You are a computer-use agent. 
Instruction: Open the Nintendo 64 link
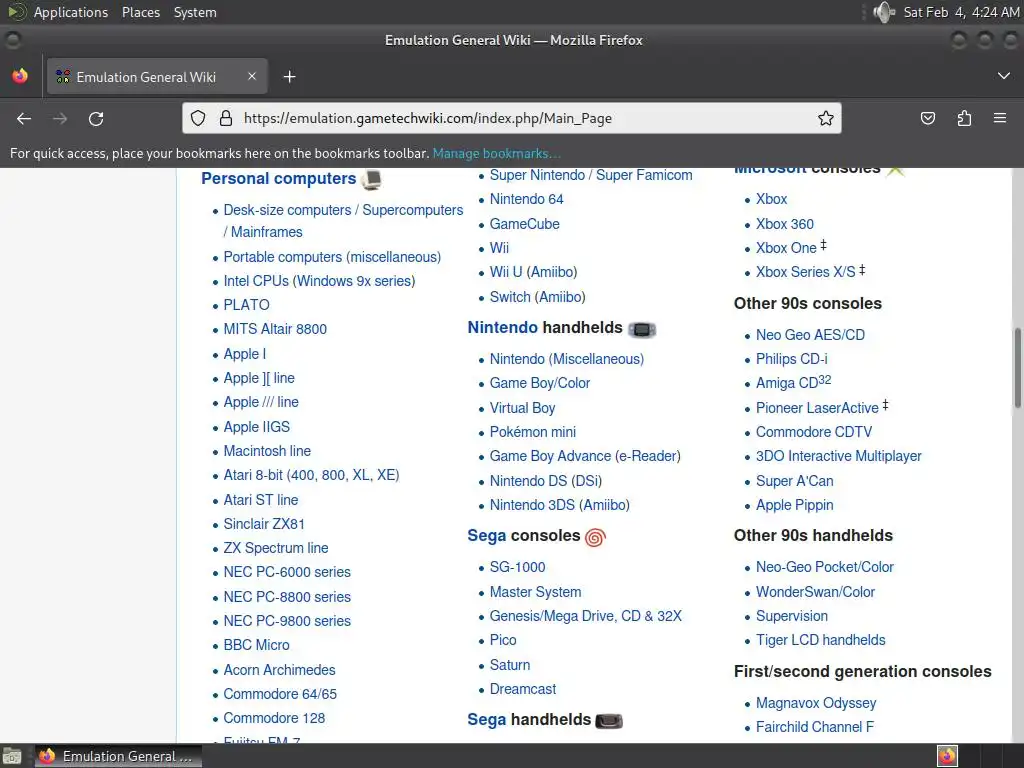(526, 199)
